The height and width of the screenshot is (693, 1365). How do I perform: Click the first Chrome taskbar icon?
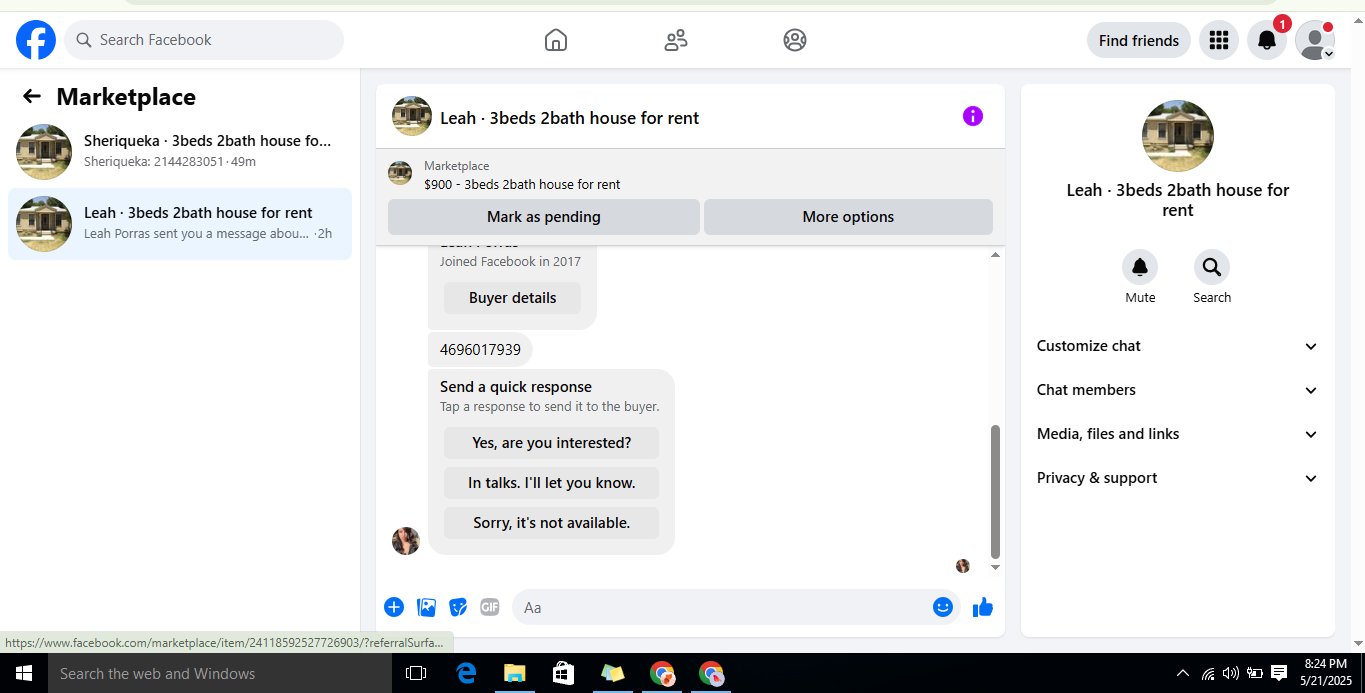(x=661, y=673)
